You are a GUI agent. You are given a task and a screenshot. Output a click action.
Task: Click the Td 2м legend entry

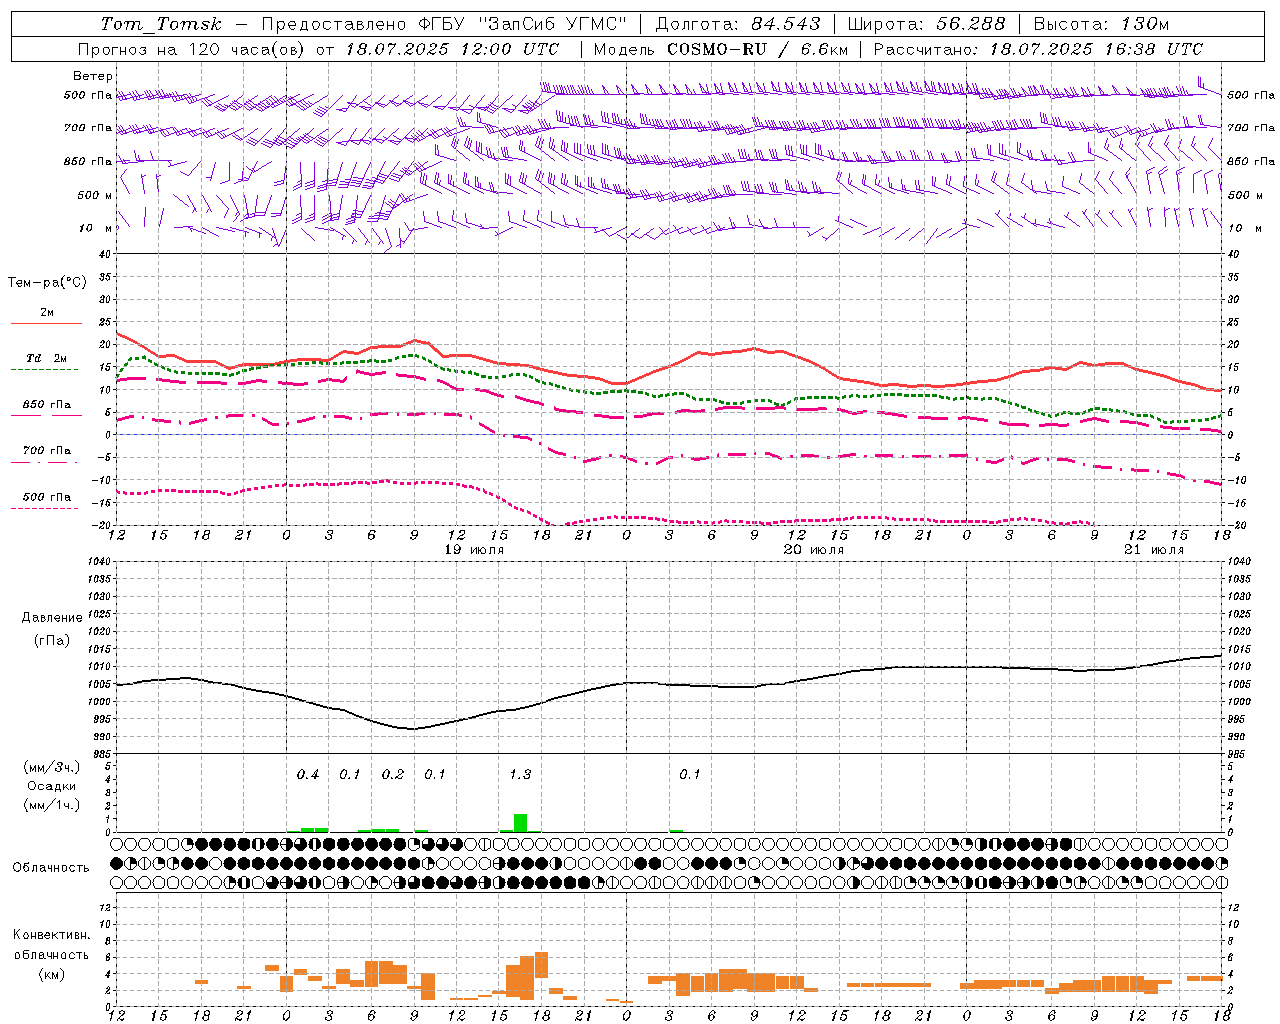[47, 358]
